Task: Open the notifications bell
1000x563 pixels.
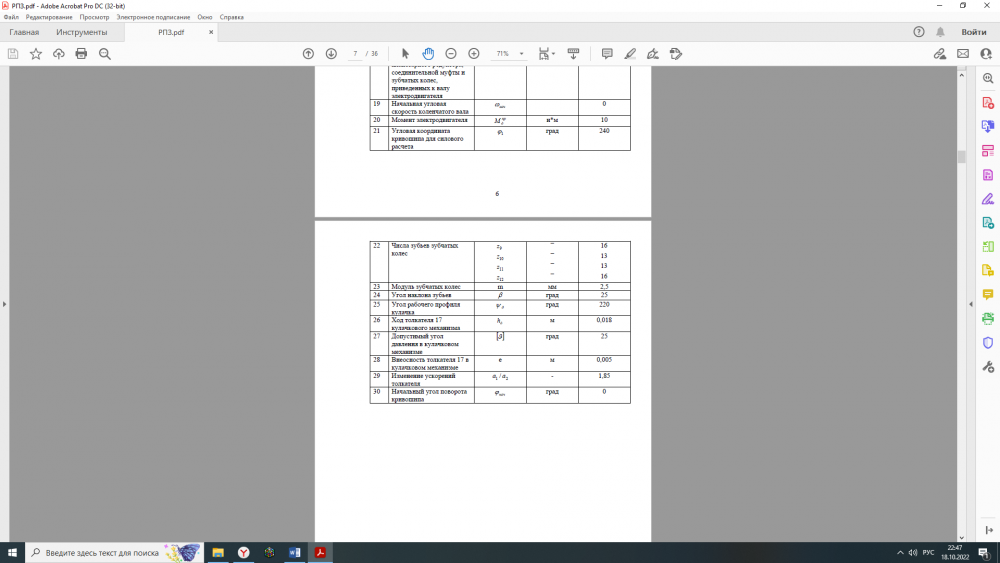Action: pyautogui.click(x=940, y=32)
